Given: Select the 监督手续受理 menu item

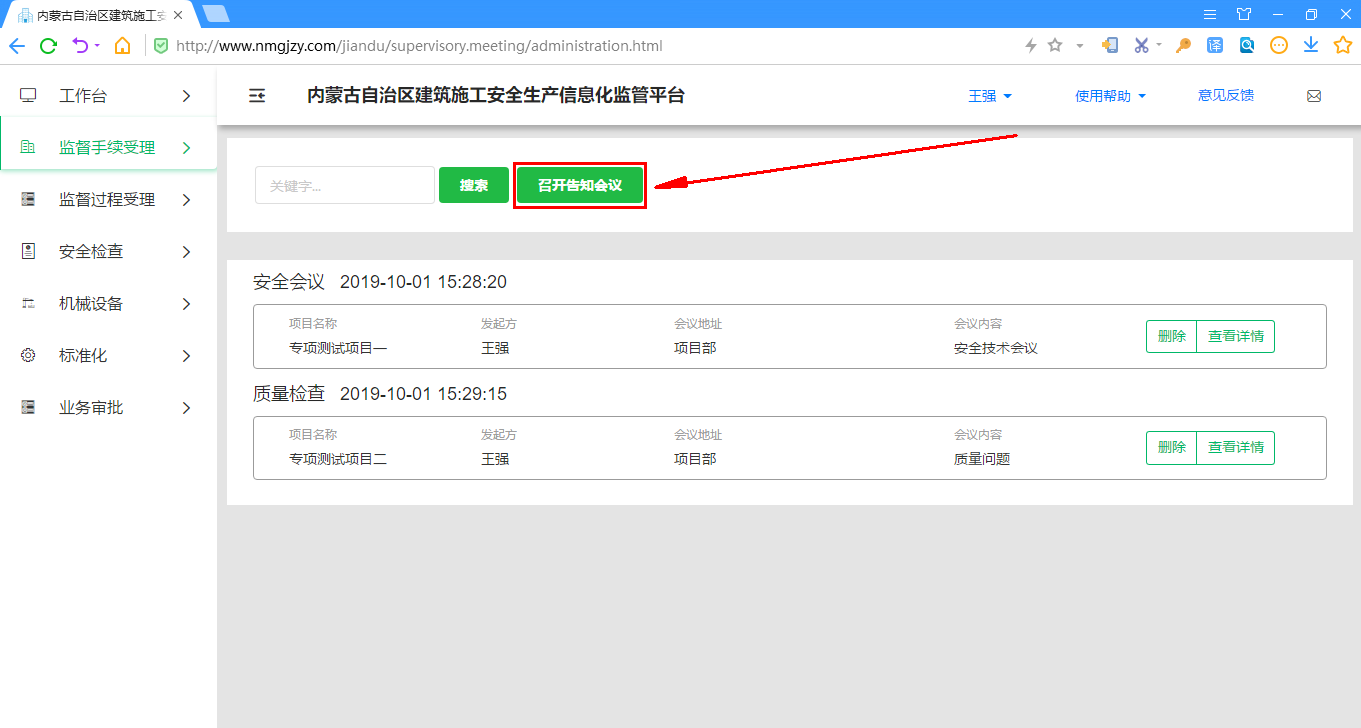Looking at the screenshot, I should click(108, 148).
